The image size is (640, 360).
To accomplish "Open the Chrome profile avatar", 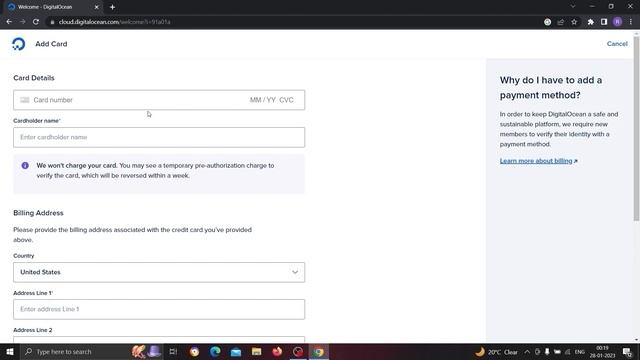I will tap(618, 22).
